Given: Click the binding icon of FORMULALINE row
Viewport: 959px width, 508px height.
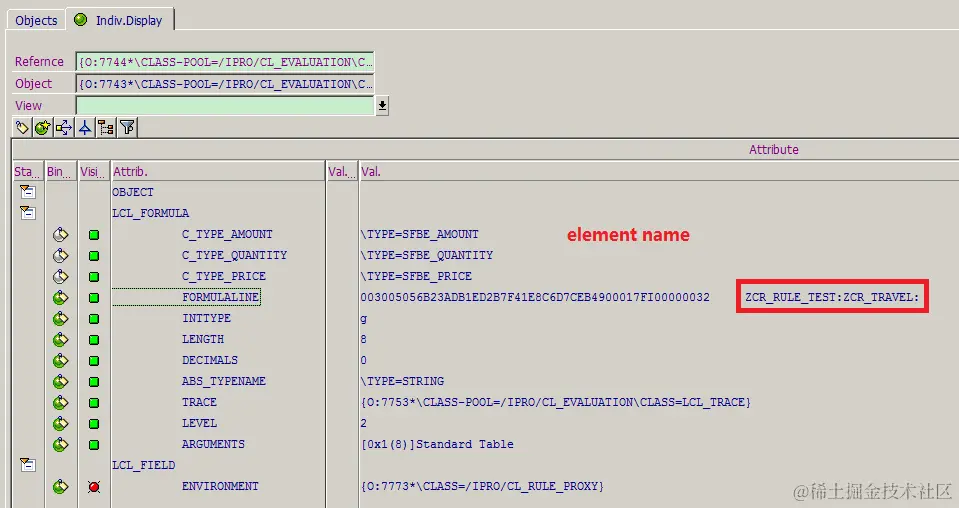Looking at the screenshot, I should click(x=60, y=297).
